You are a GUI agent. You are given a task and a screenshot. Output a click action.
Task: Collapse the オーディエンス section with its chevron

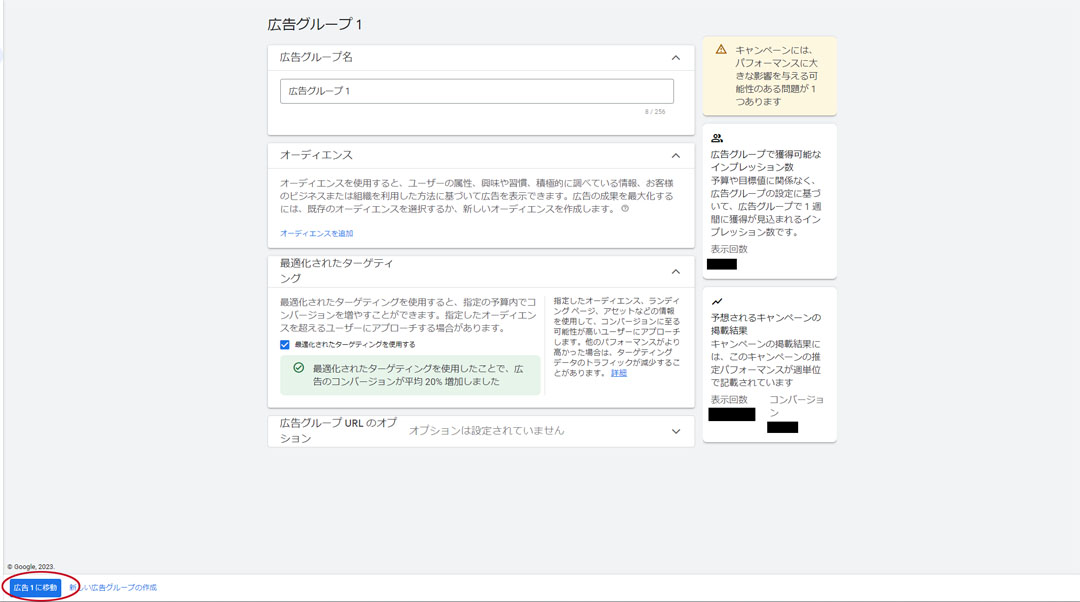click(675, 156)
